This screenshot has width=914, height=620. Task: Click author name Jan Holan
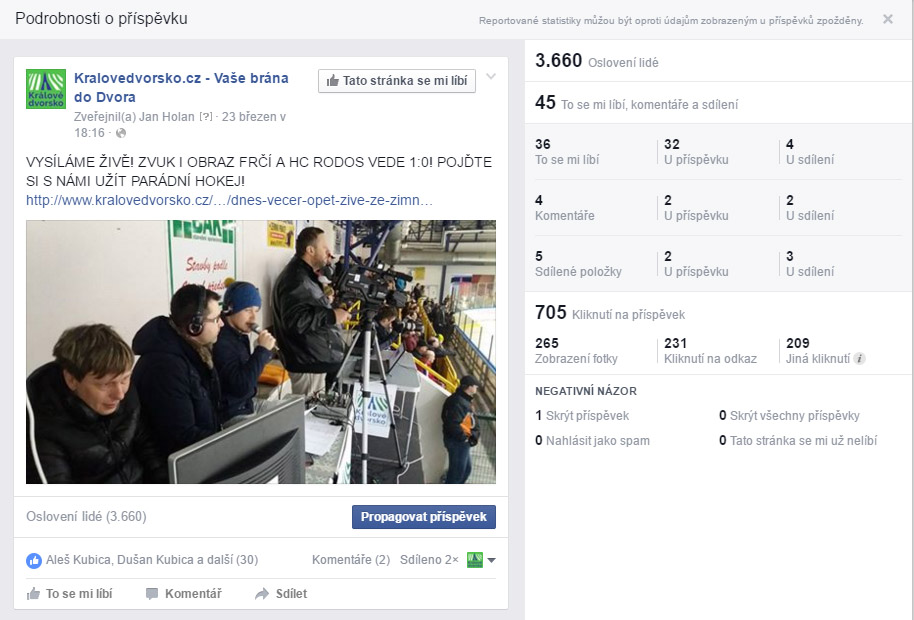click(166, 117)
